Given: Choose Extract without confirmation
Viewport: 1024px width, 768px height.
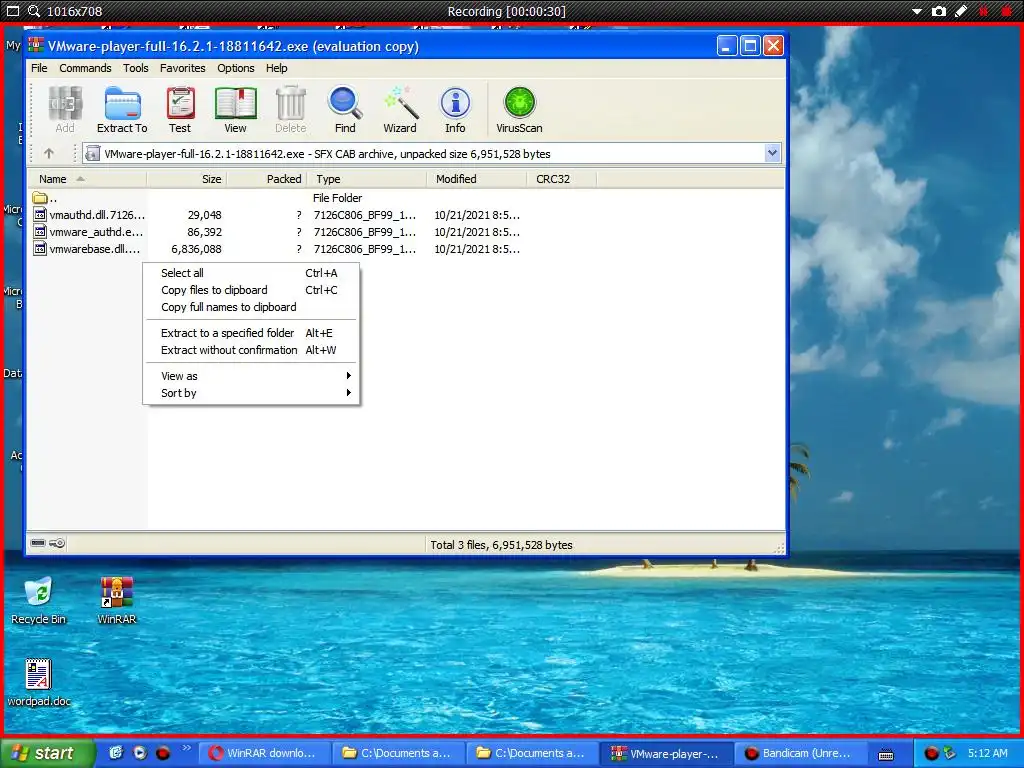Looking at the screenshot, I should click(x=251, y=349).
